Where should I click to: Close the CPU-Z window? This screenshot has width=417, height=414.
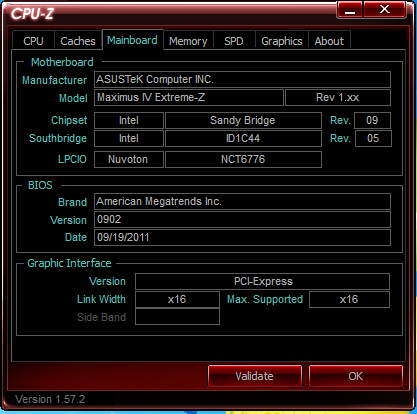(x=385, y=10)
